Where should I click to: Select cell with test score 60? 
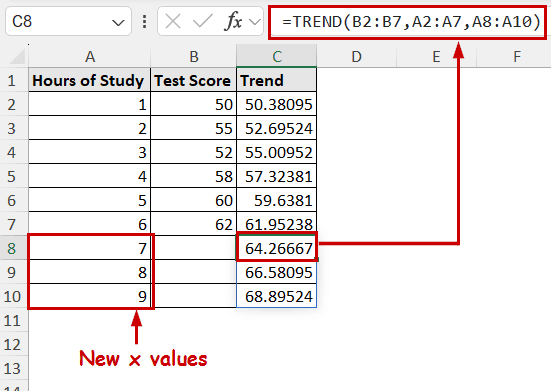(x=194, y=200)
